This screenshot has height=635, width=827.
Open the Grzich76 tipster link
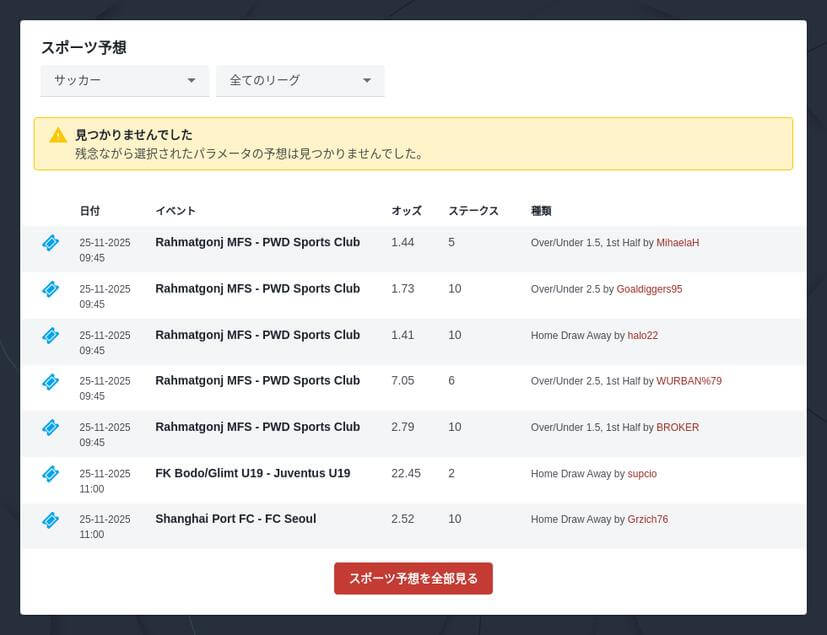[x=646, y=519]
